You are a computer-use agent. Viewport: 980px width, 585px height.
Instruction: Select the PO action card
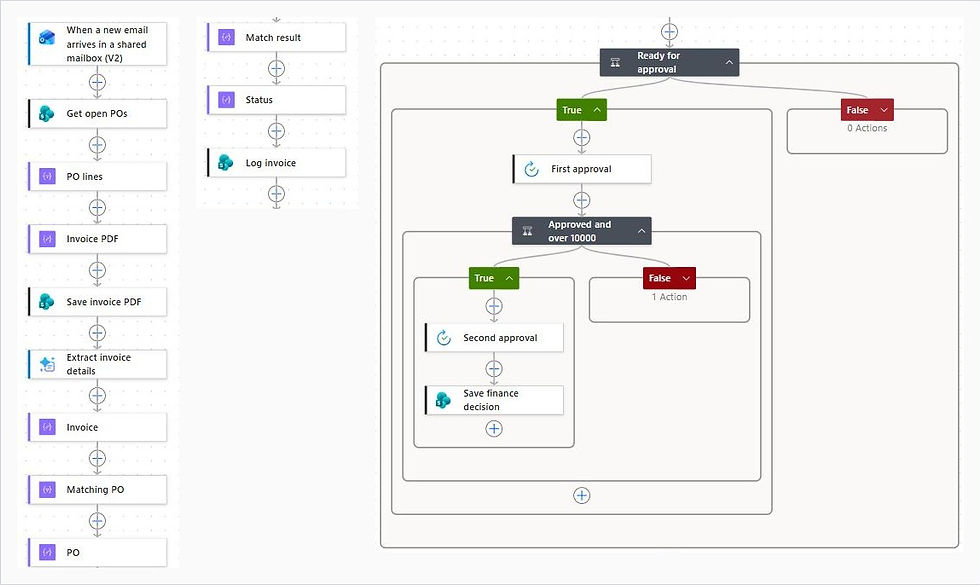tap(98, 552)
